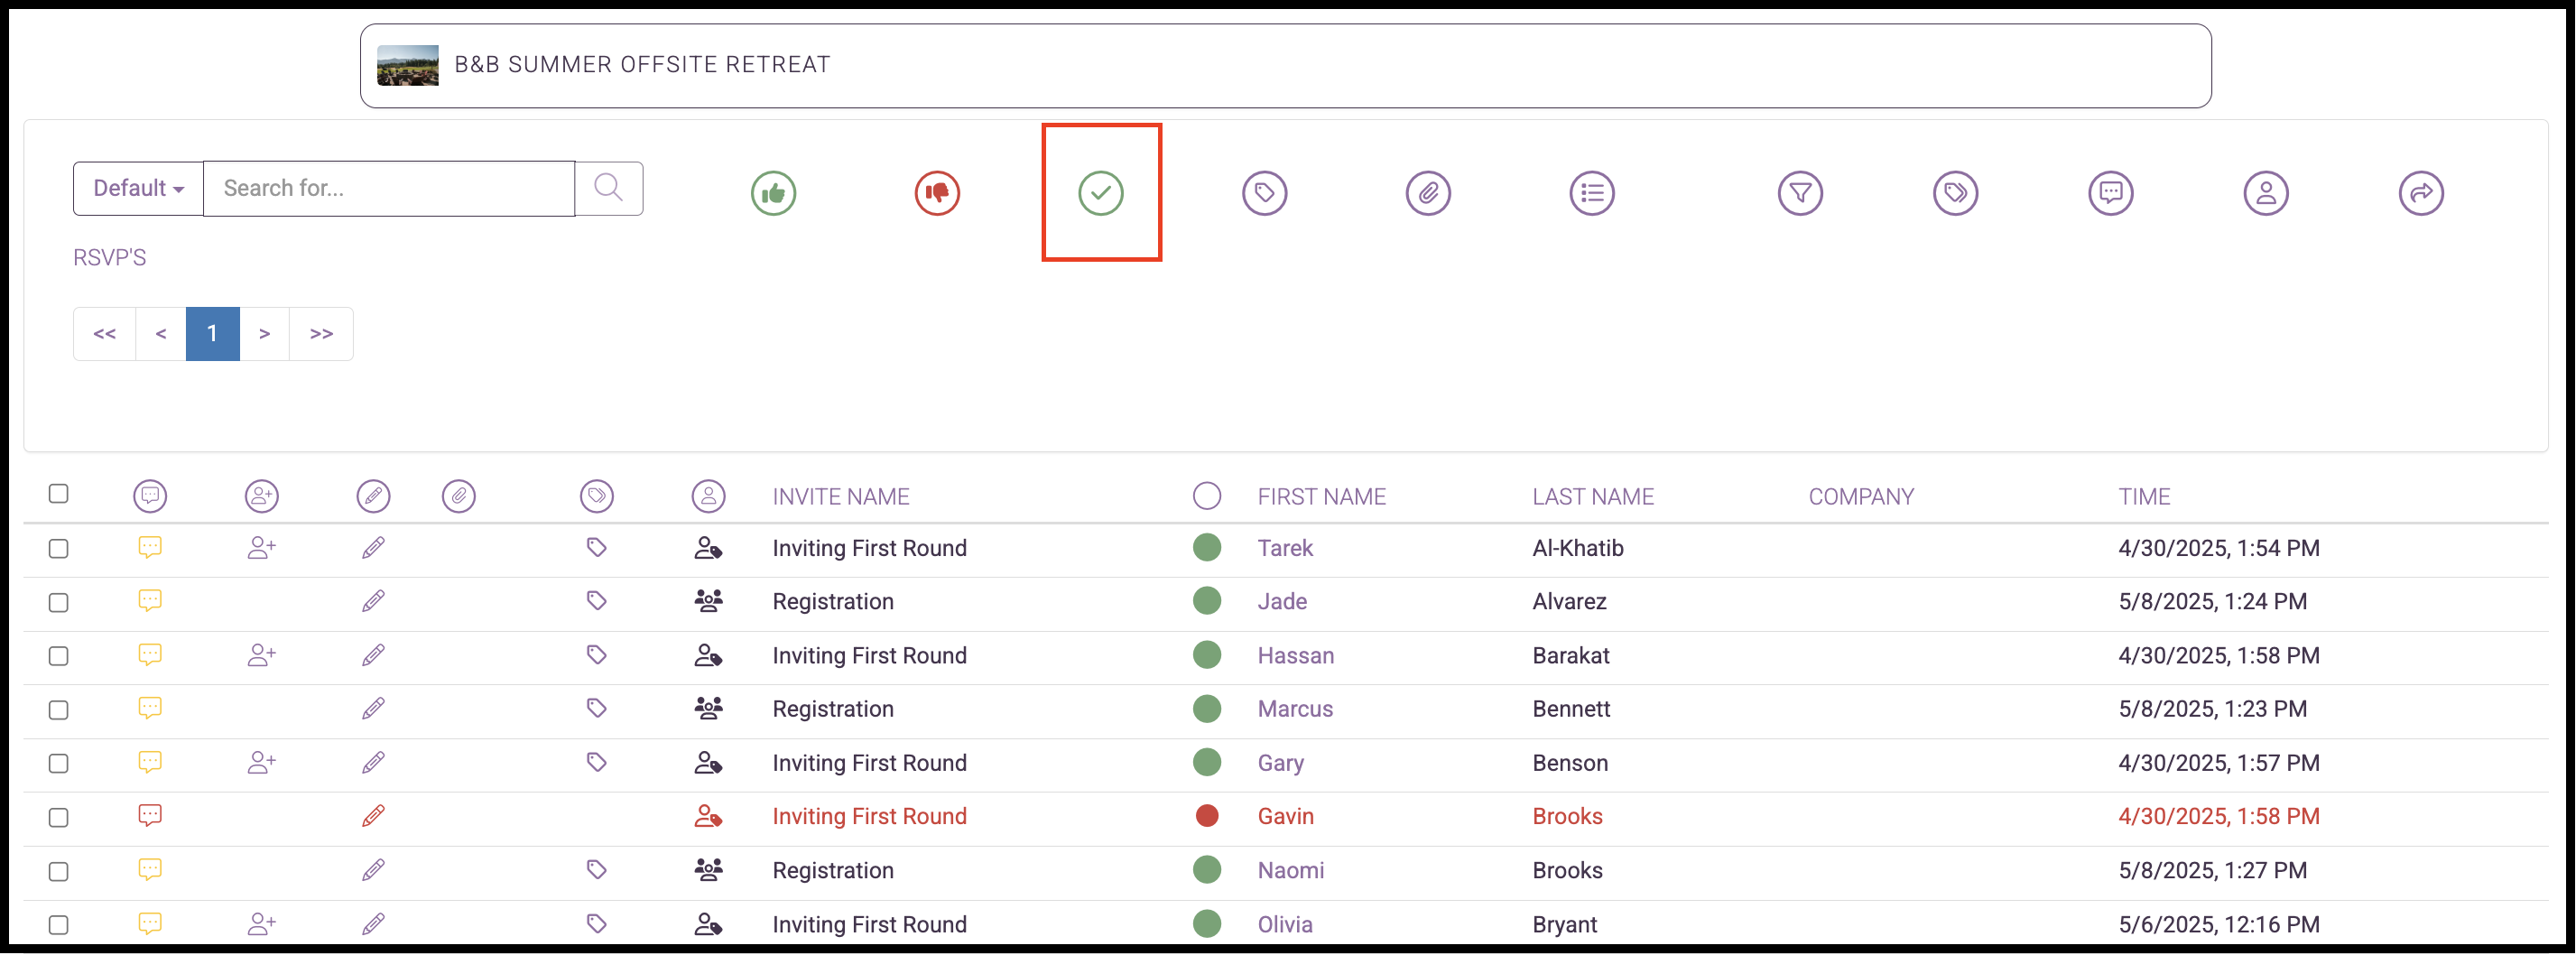Click add-guest icon in Tarek row
This screenshot has height=955, width=2576.
pyautogui.click(x=261, y=548)
